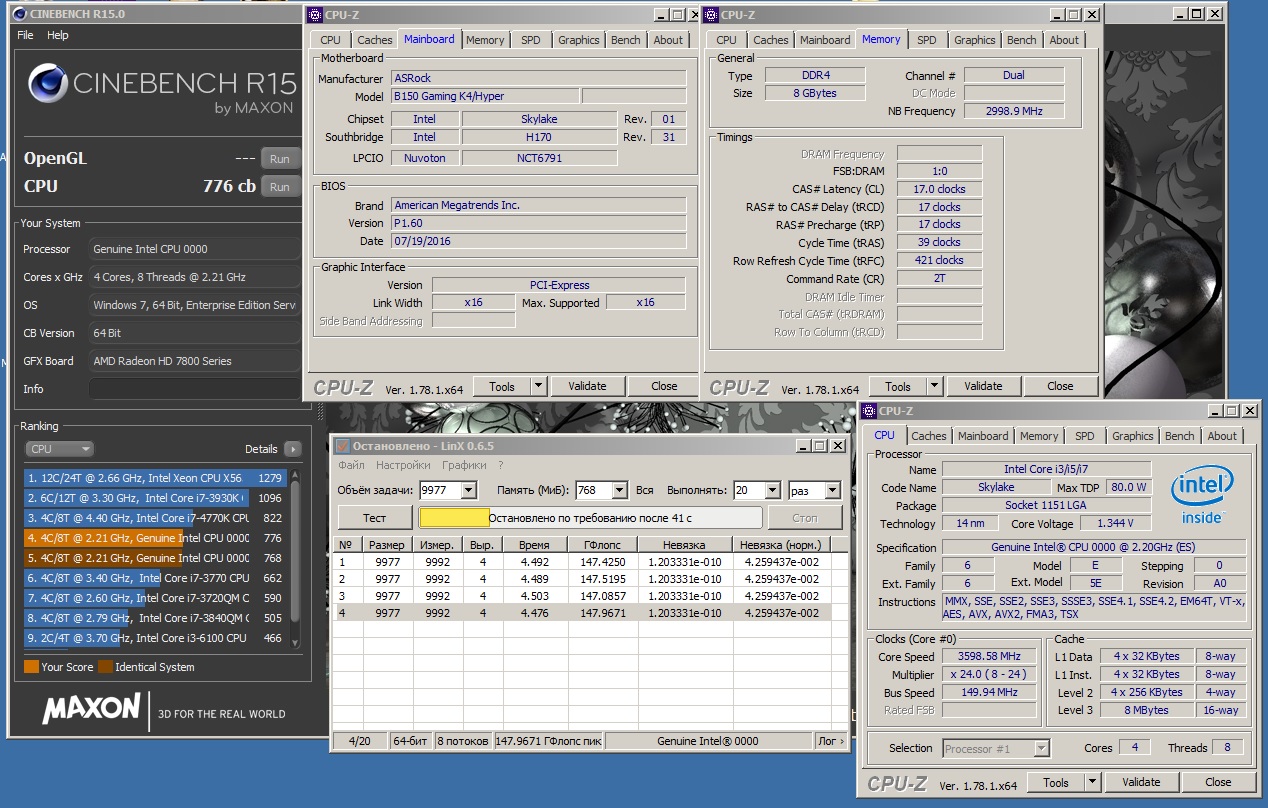Viewport: 1268px width, 808px height.
Task: Open Tools dropdown arrow in CPU-Z Memory window
Action: click(934, 386)
